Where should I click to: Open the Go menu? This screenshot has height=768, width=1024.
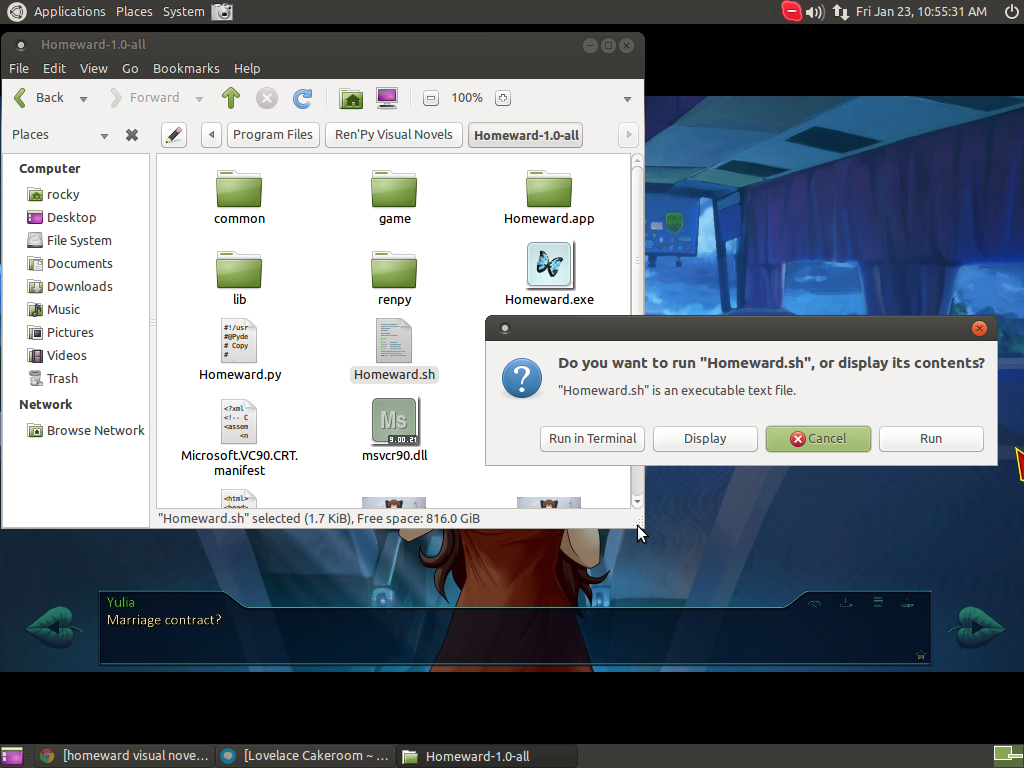tap(130, 69)
